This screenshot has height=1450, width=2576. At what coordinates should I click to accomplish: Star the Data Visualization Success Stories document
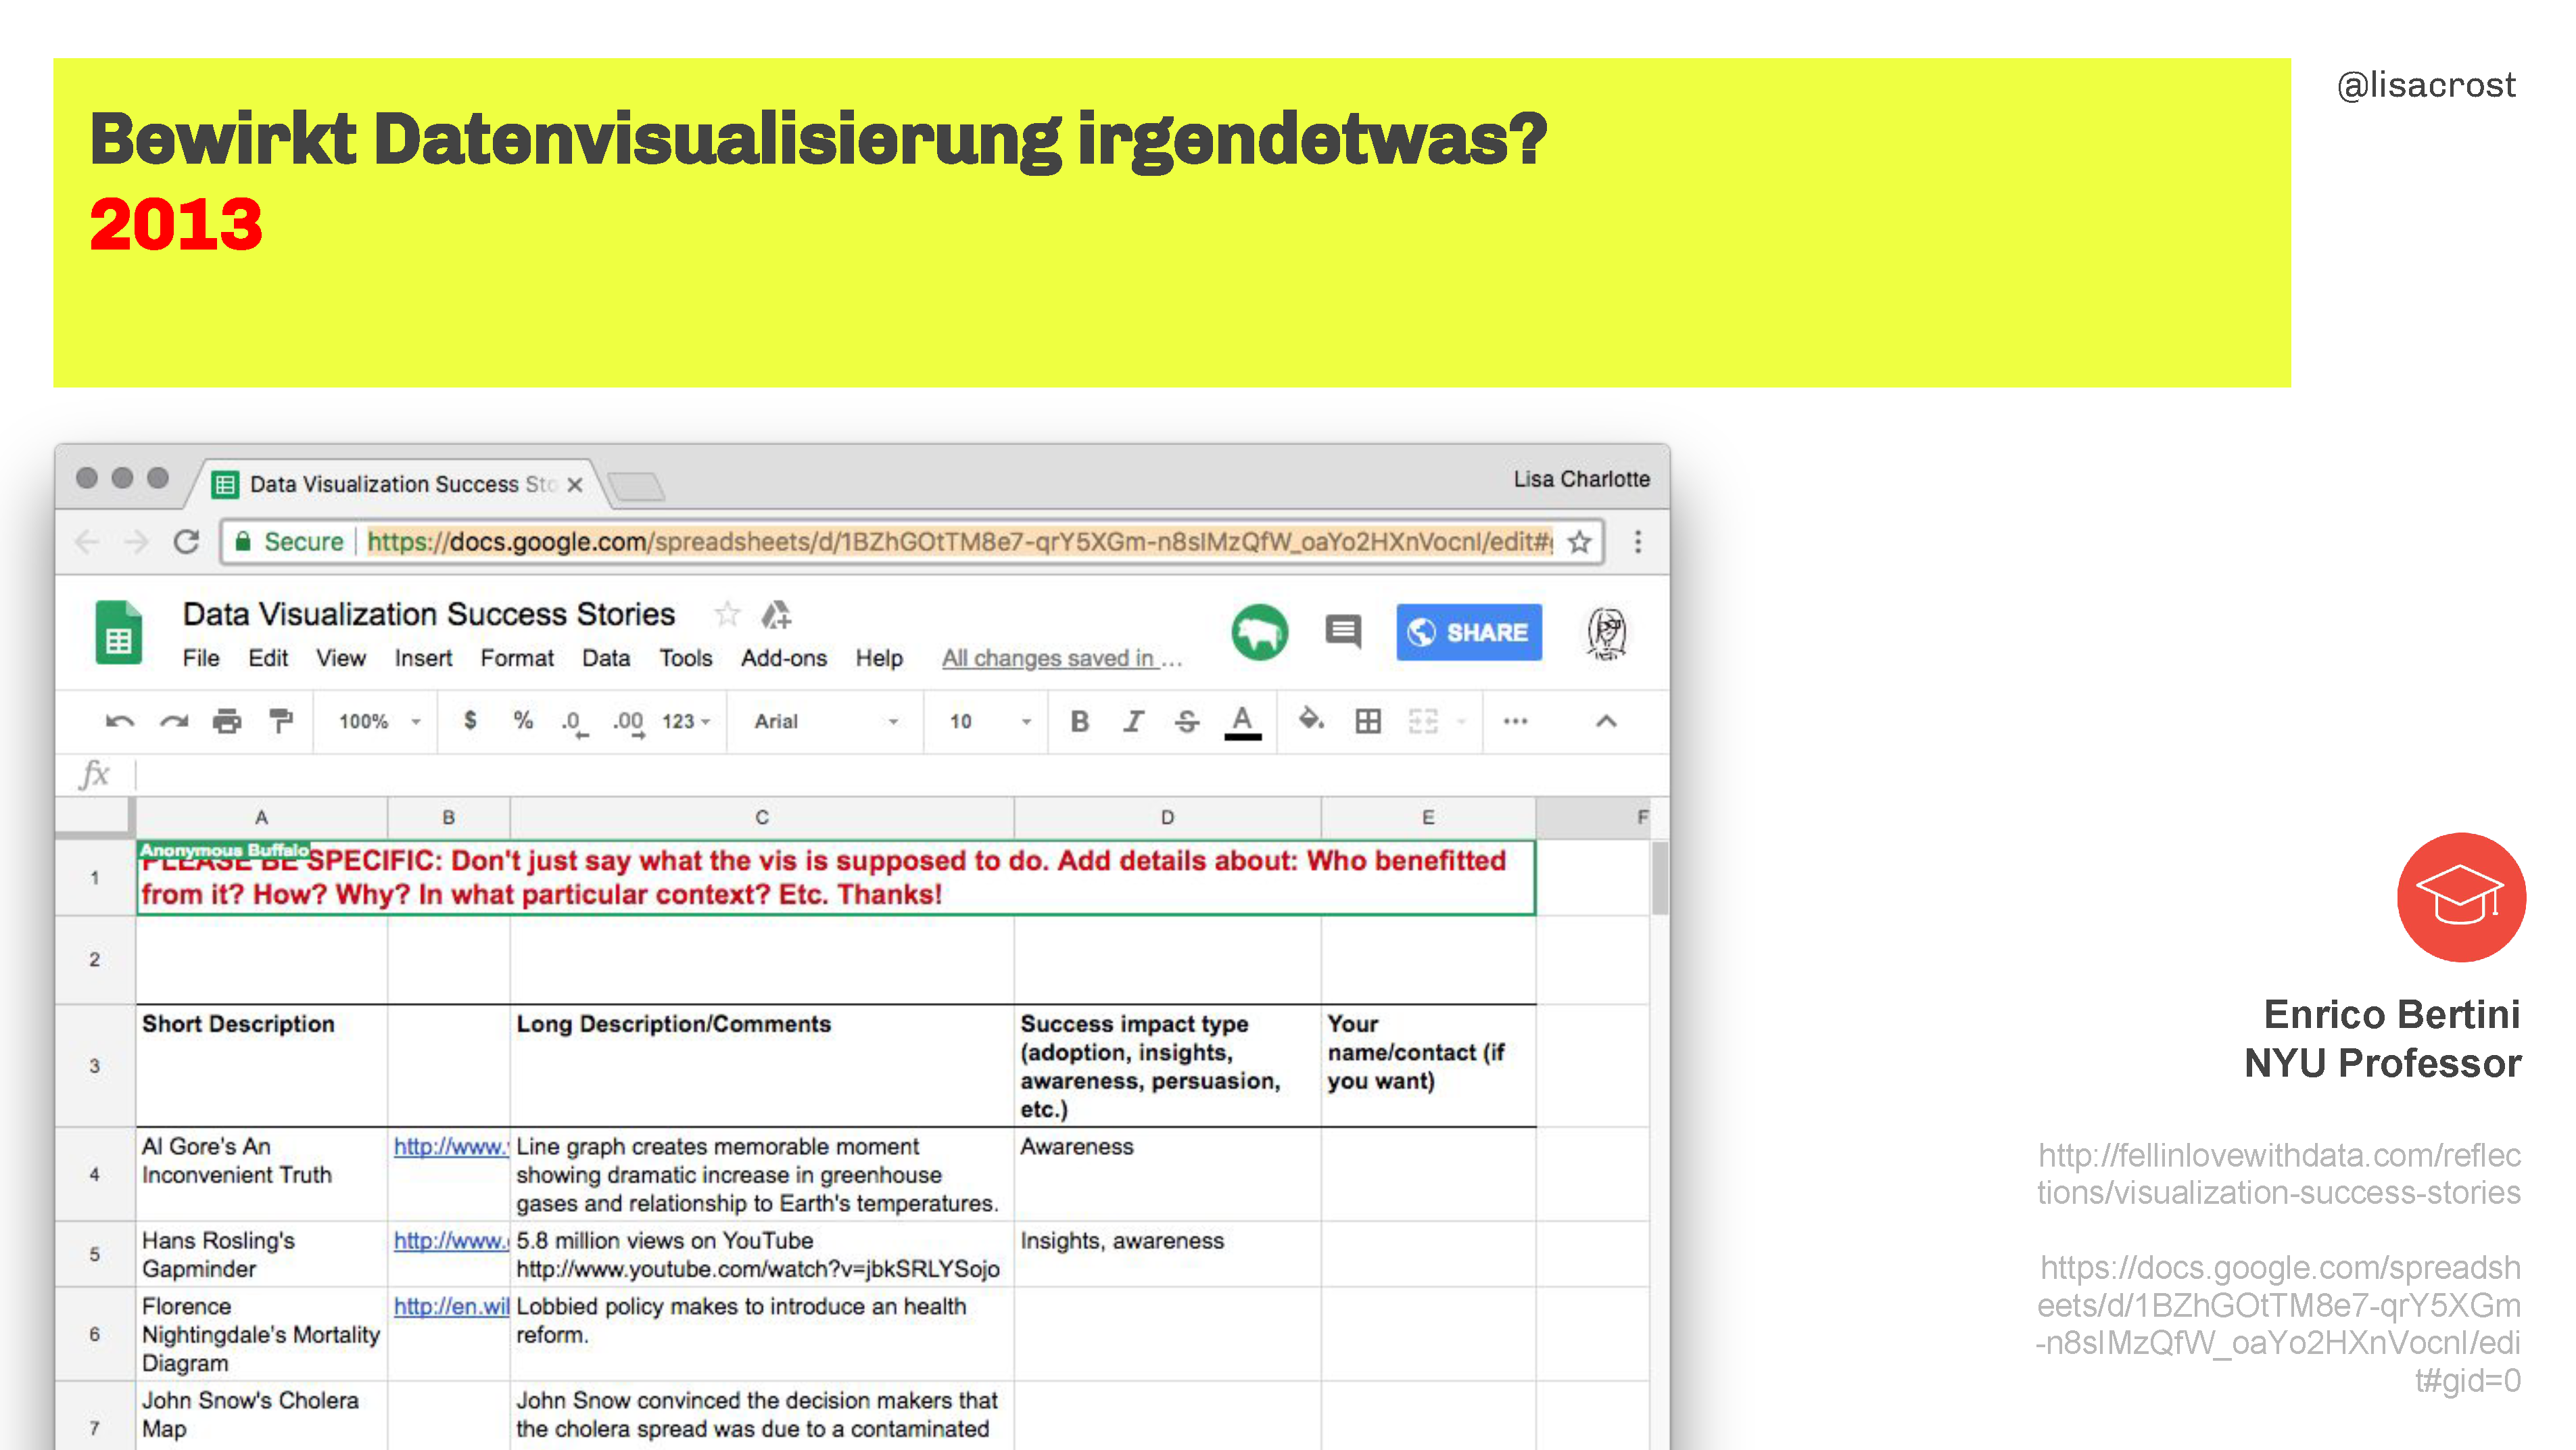pos(727,613)
